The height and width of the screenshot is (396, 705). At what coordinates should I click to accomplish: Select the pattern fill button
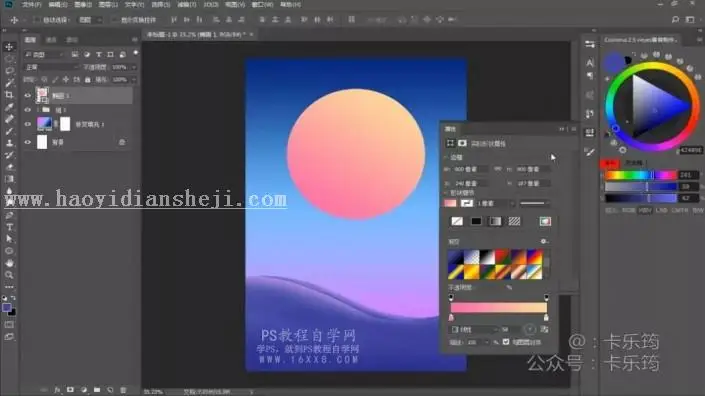[514, 221]
